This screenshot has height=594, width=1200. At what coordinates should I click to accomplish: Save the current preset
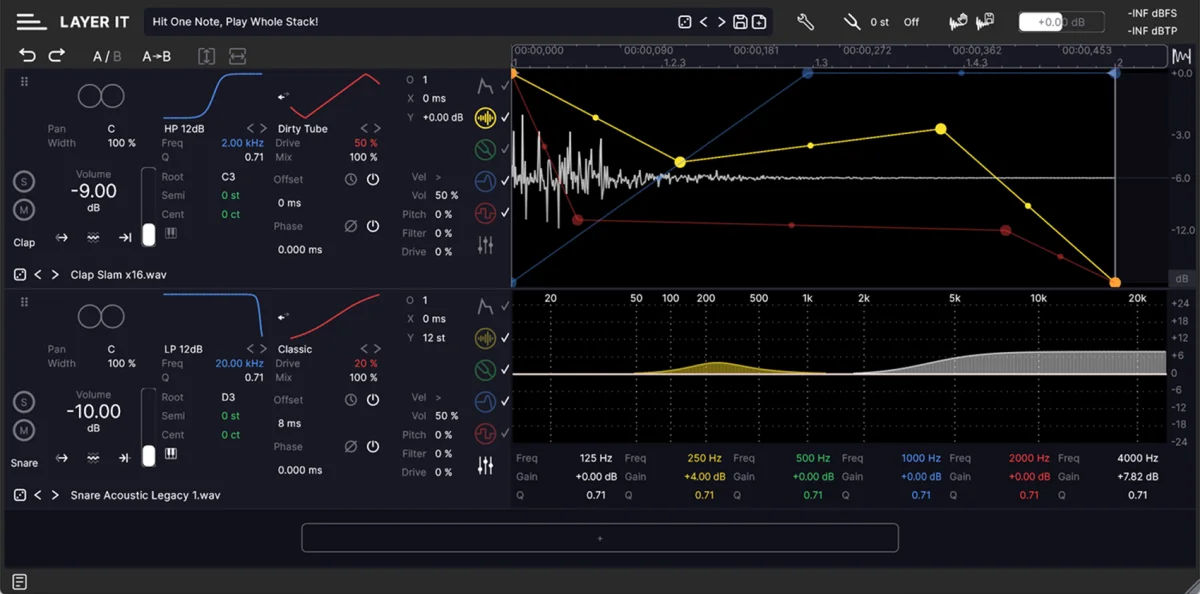coord(740,20)
